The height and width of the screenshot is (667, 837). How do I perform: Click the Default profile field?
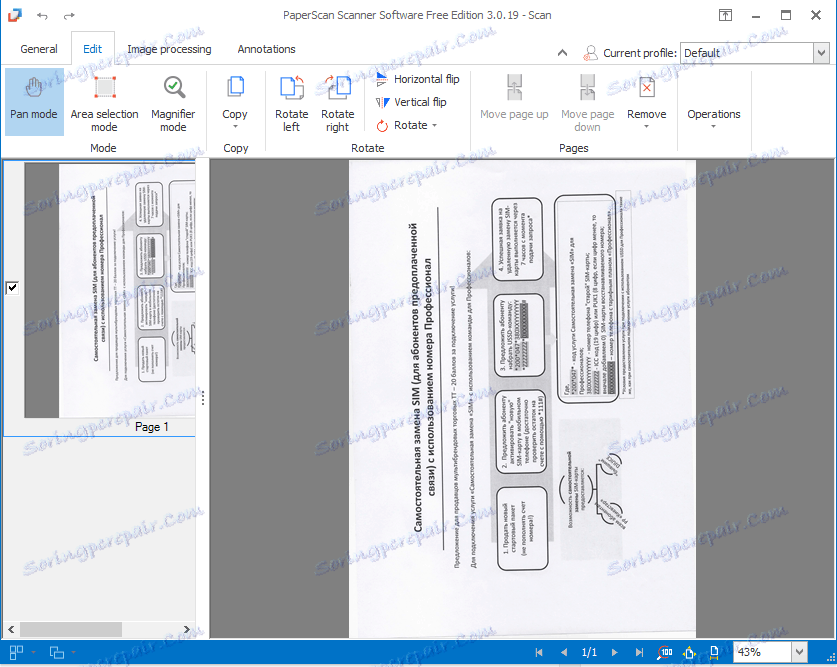[746, 53]
